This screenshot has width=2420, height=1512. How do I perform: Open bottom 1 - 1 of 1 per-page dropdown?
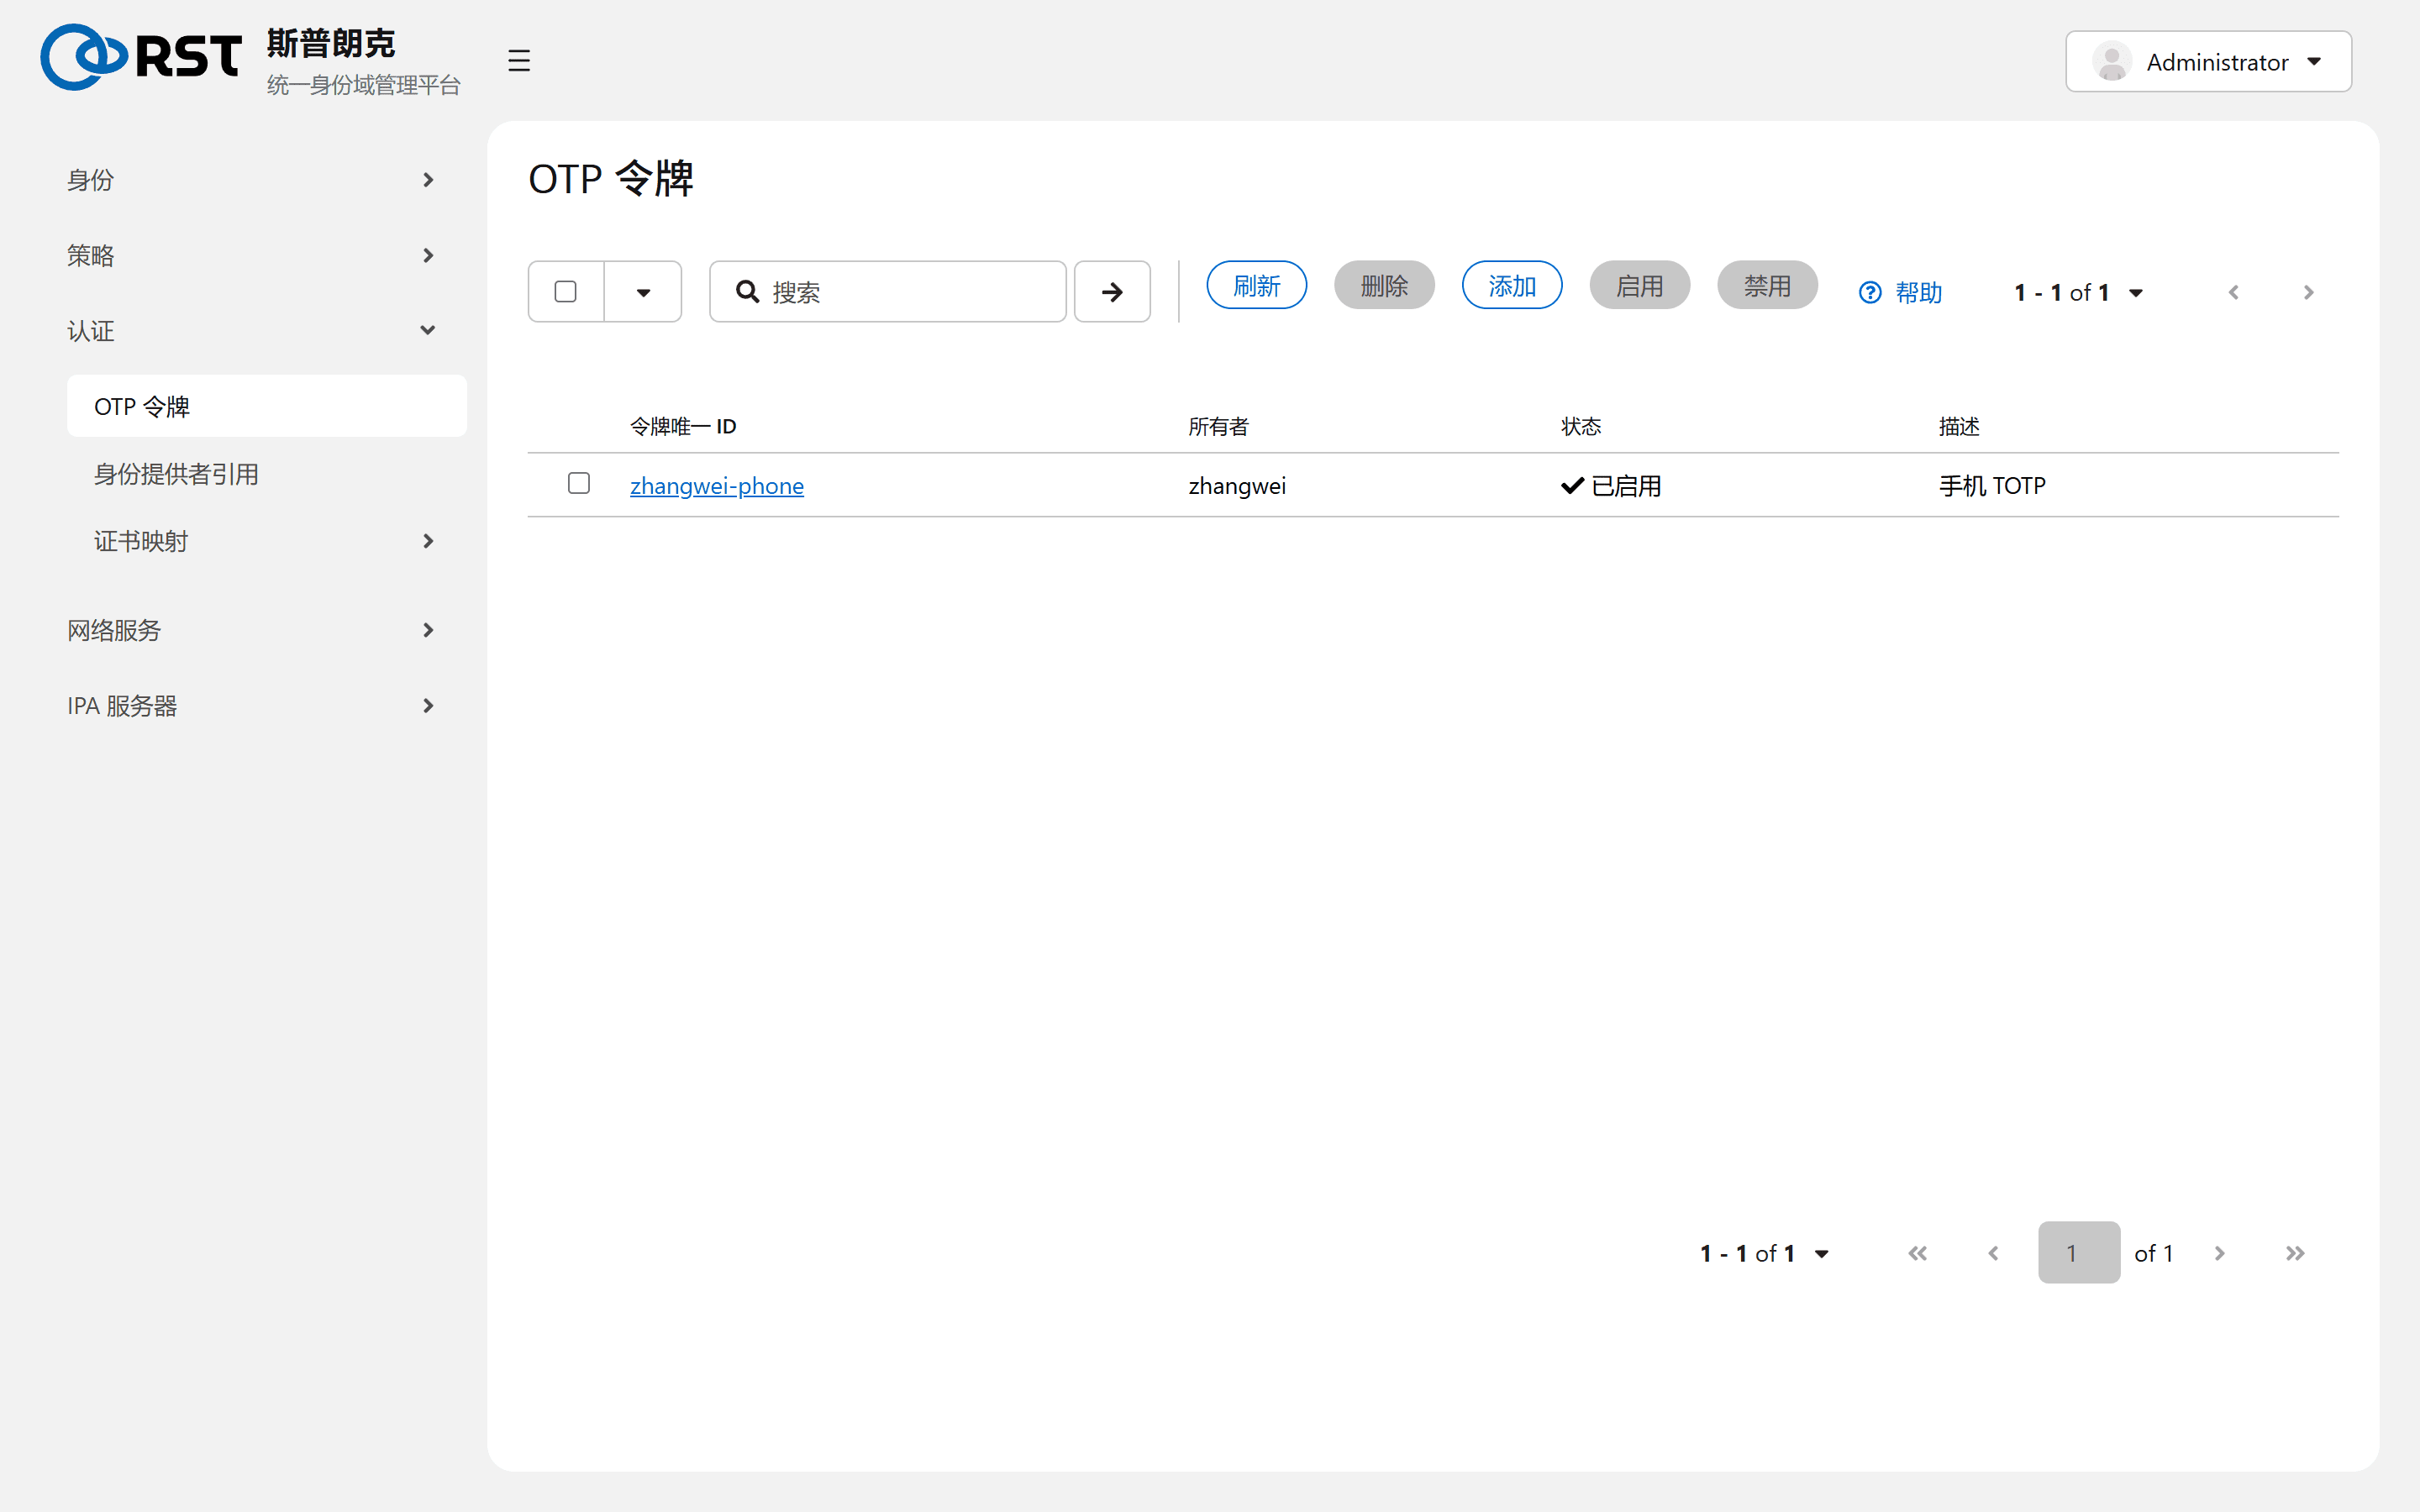pos(1764,1253)
